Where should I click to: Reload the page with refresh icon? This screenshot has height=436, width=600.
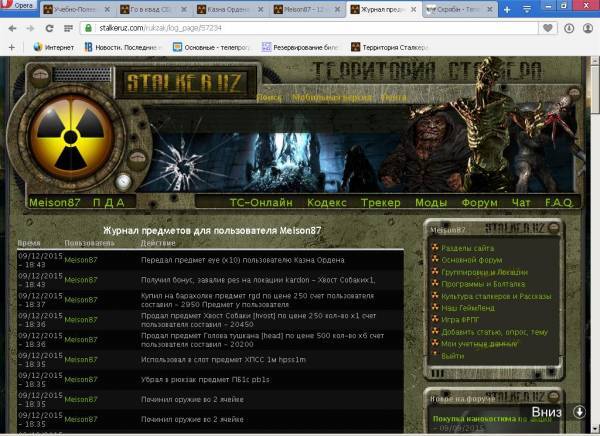tap(46, 28)
